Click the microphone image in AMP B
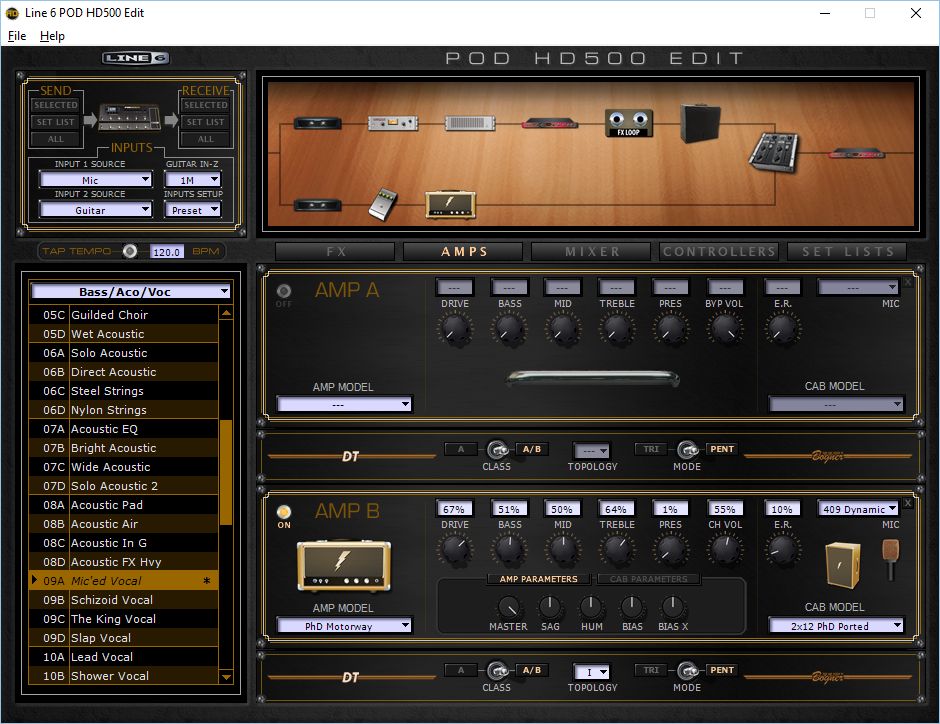This screenshot has width=940, height=724. (x=890, y=559)
